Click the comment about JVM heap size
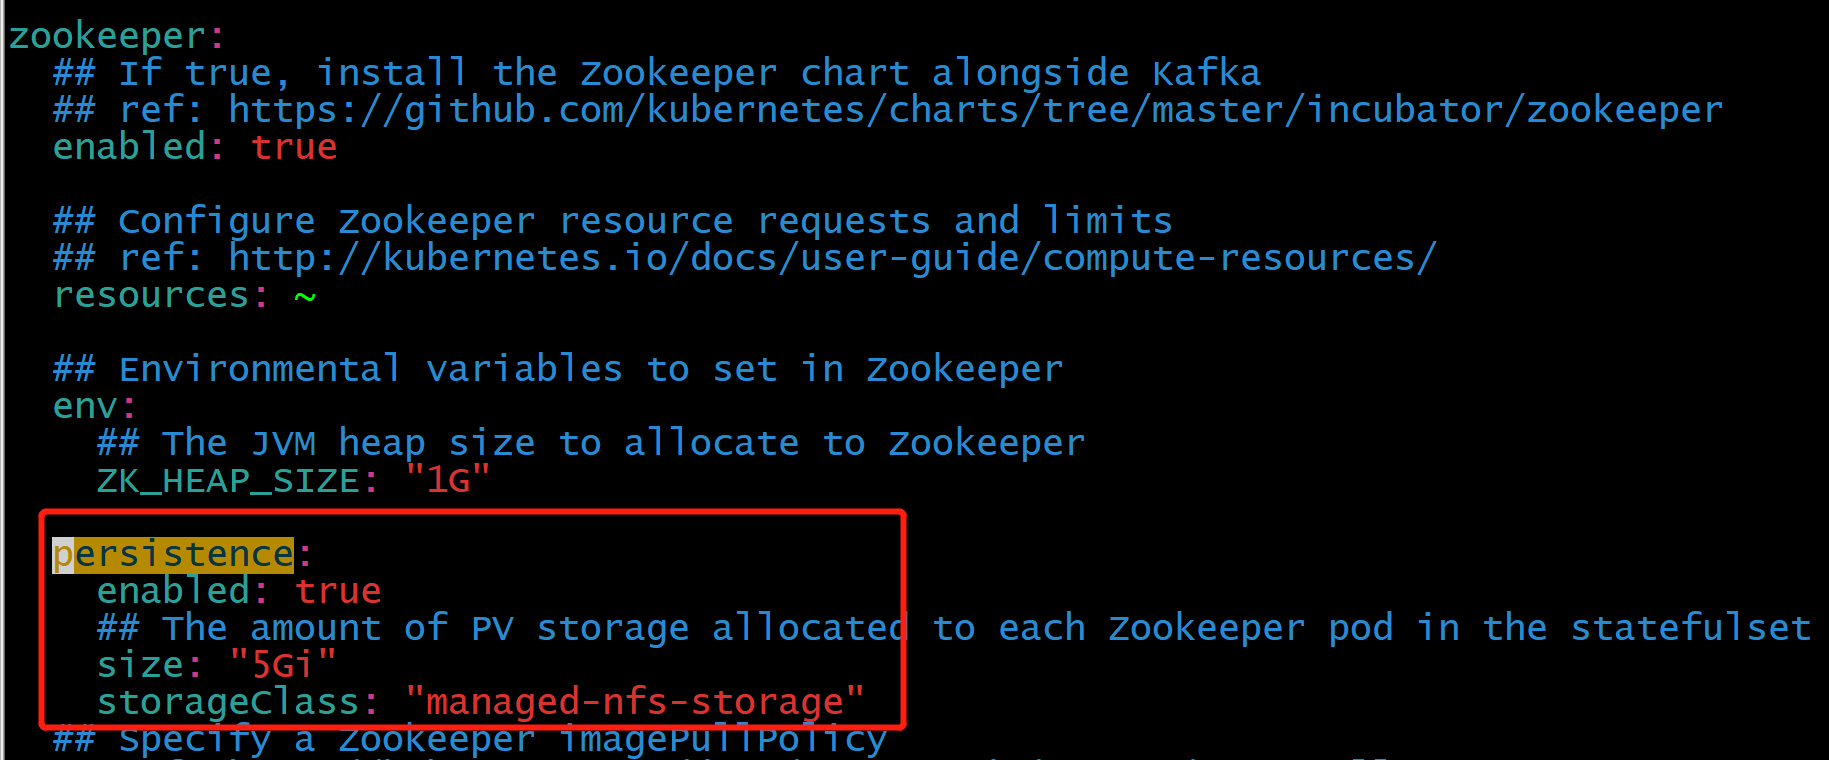This screenshot has height=760, width=1829. [591, 444]
